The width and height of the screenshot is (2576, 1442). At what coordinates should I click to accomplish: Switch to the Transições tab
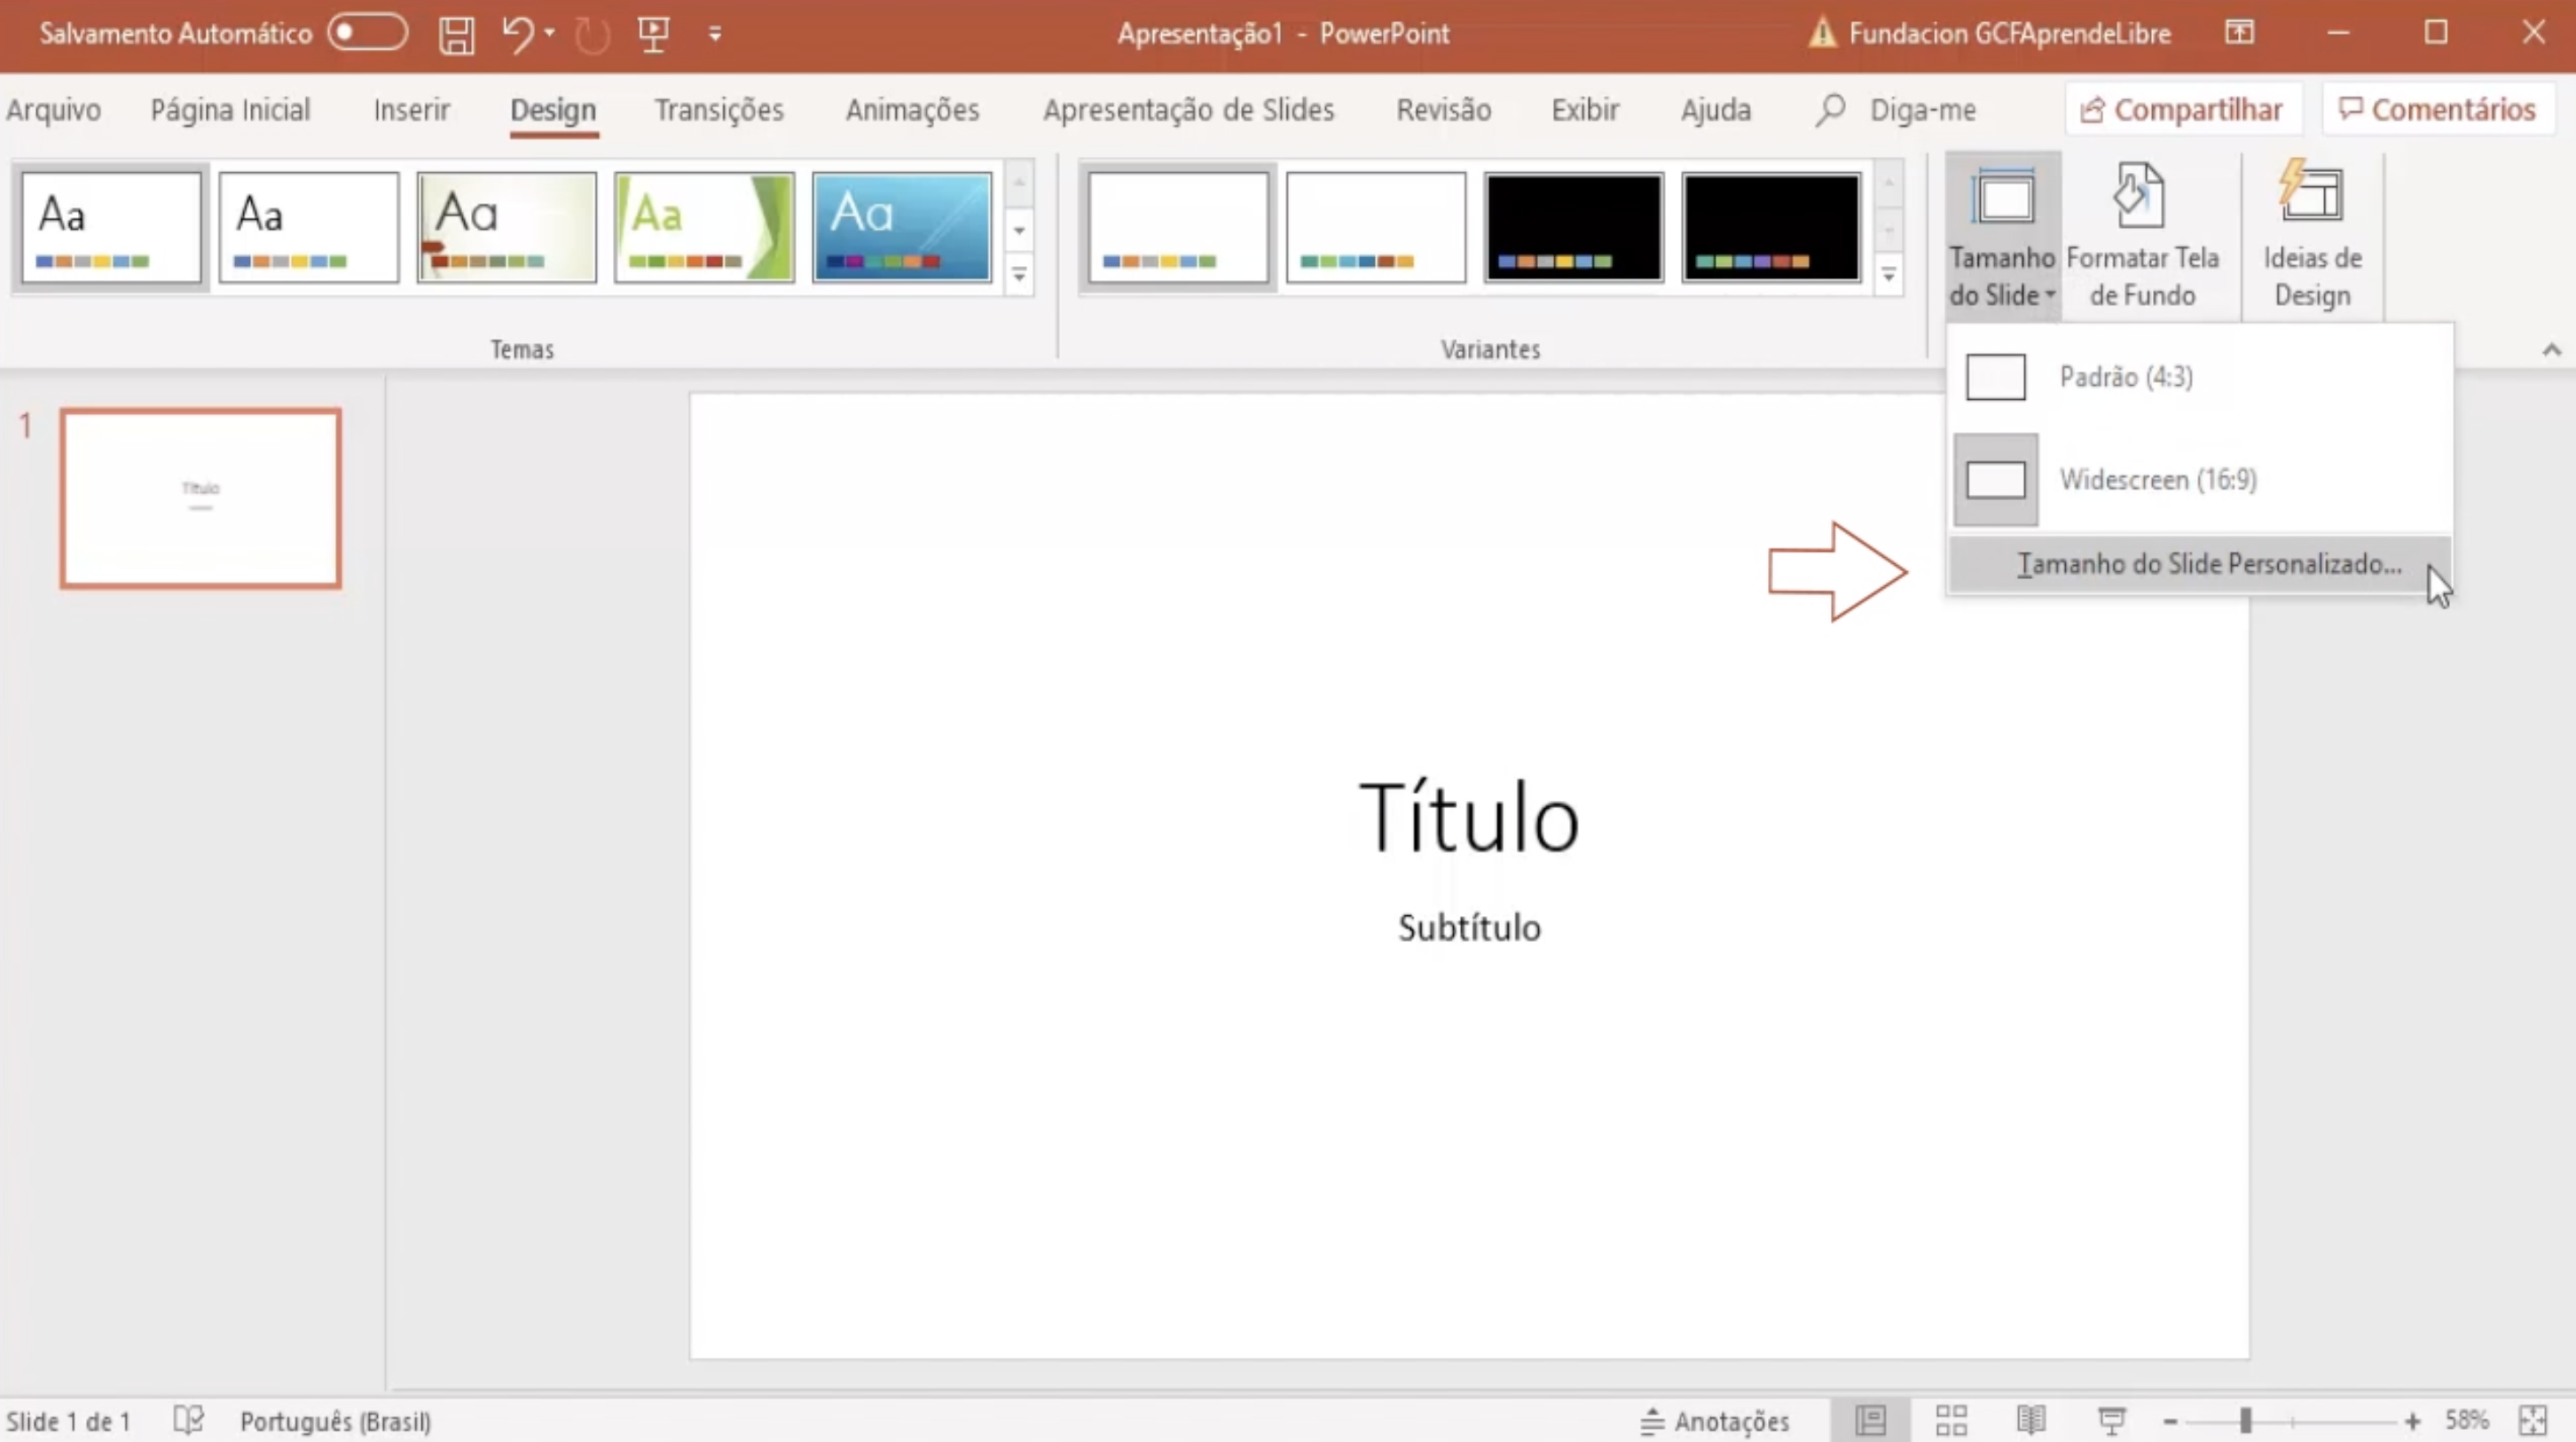pos(718,110)
